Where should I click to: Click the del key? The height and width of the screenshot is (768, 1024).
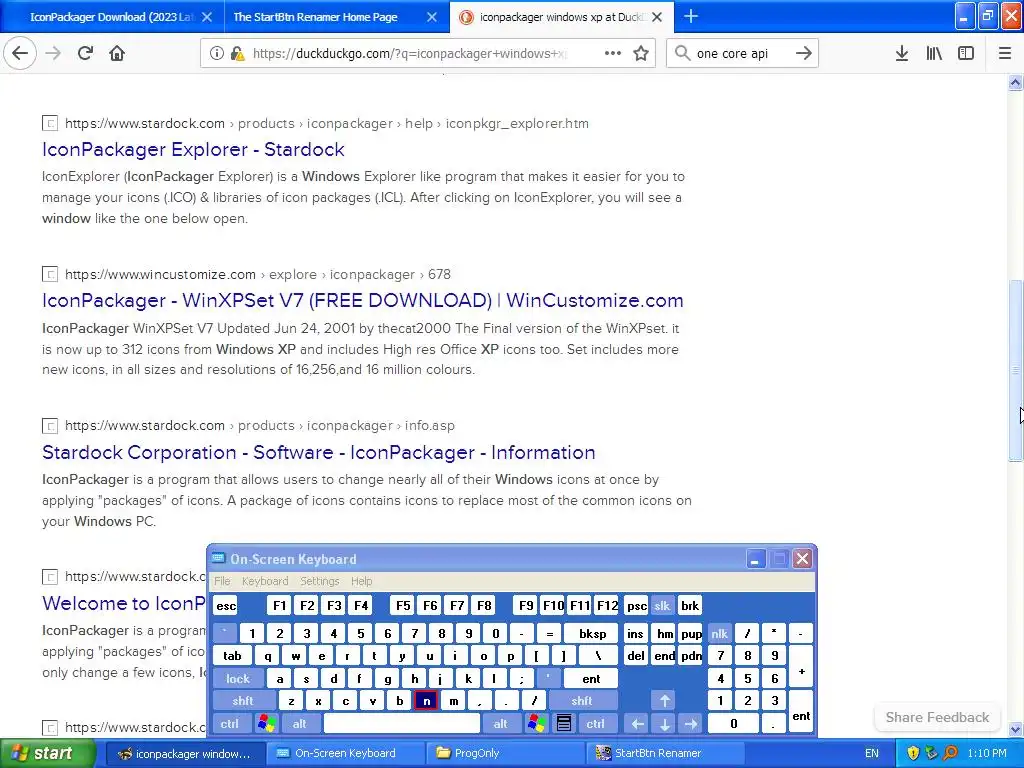[635, 656]
